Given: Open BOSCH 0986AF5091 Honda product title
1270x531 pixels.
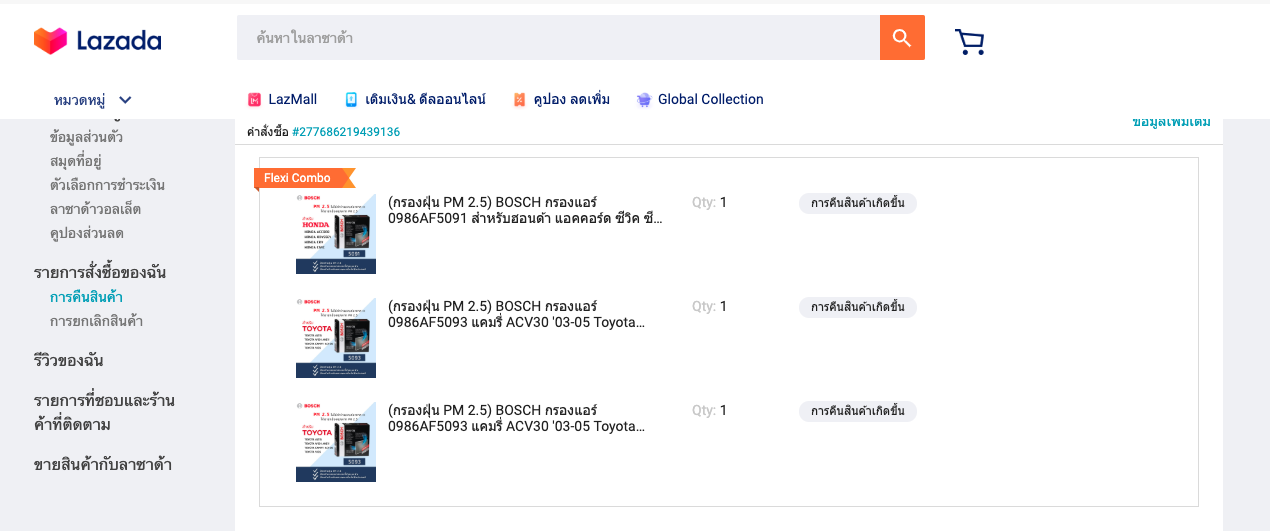Looking at the screenshot, I should [526, 210].
